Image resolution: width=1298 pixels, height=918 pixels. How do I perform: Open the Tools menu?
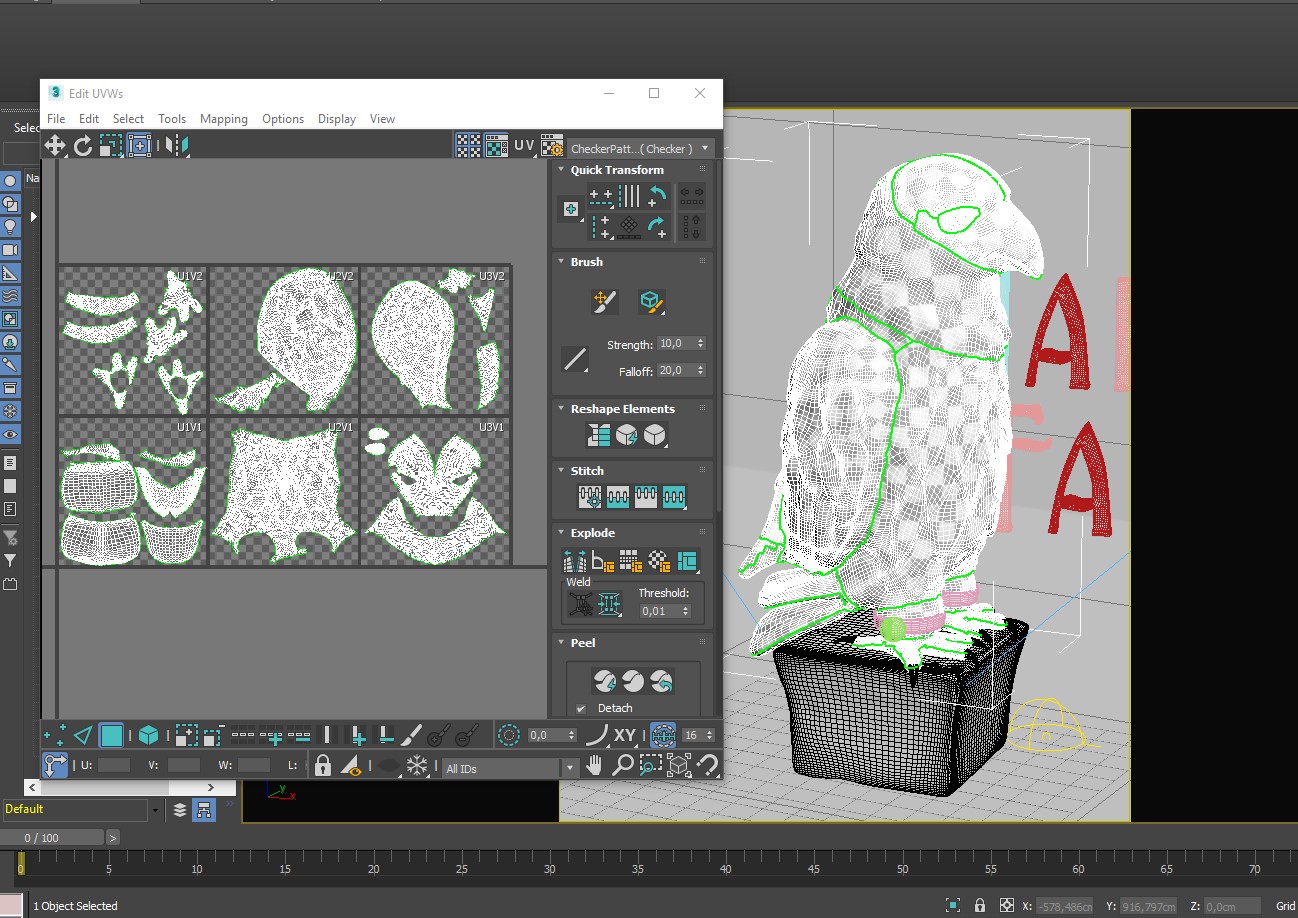(172, 118)
